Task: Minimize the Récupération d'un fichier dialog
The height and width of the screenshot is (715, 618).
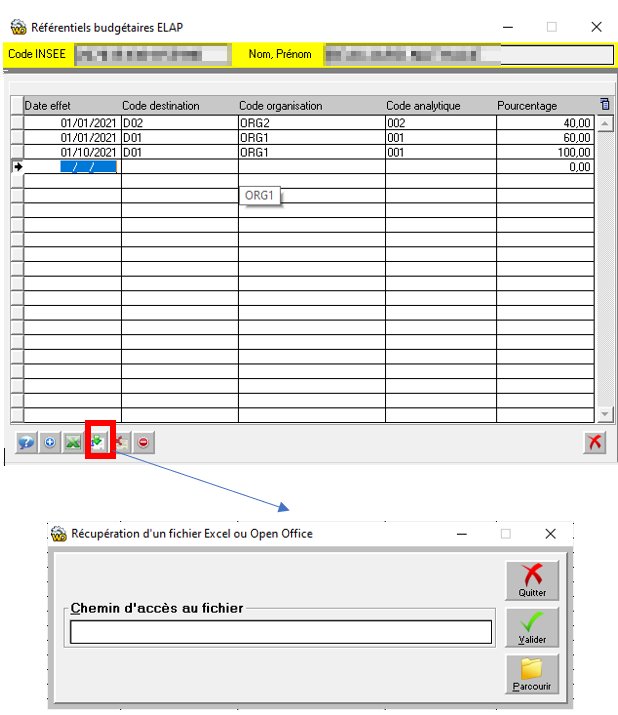Action: coord(462,534)
